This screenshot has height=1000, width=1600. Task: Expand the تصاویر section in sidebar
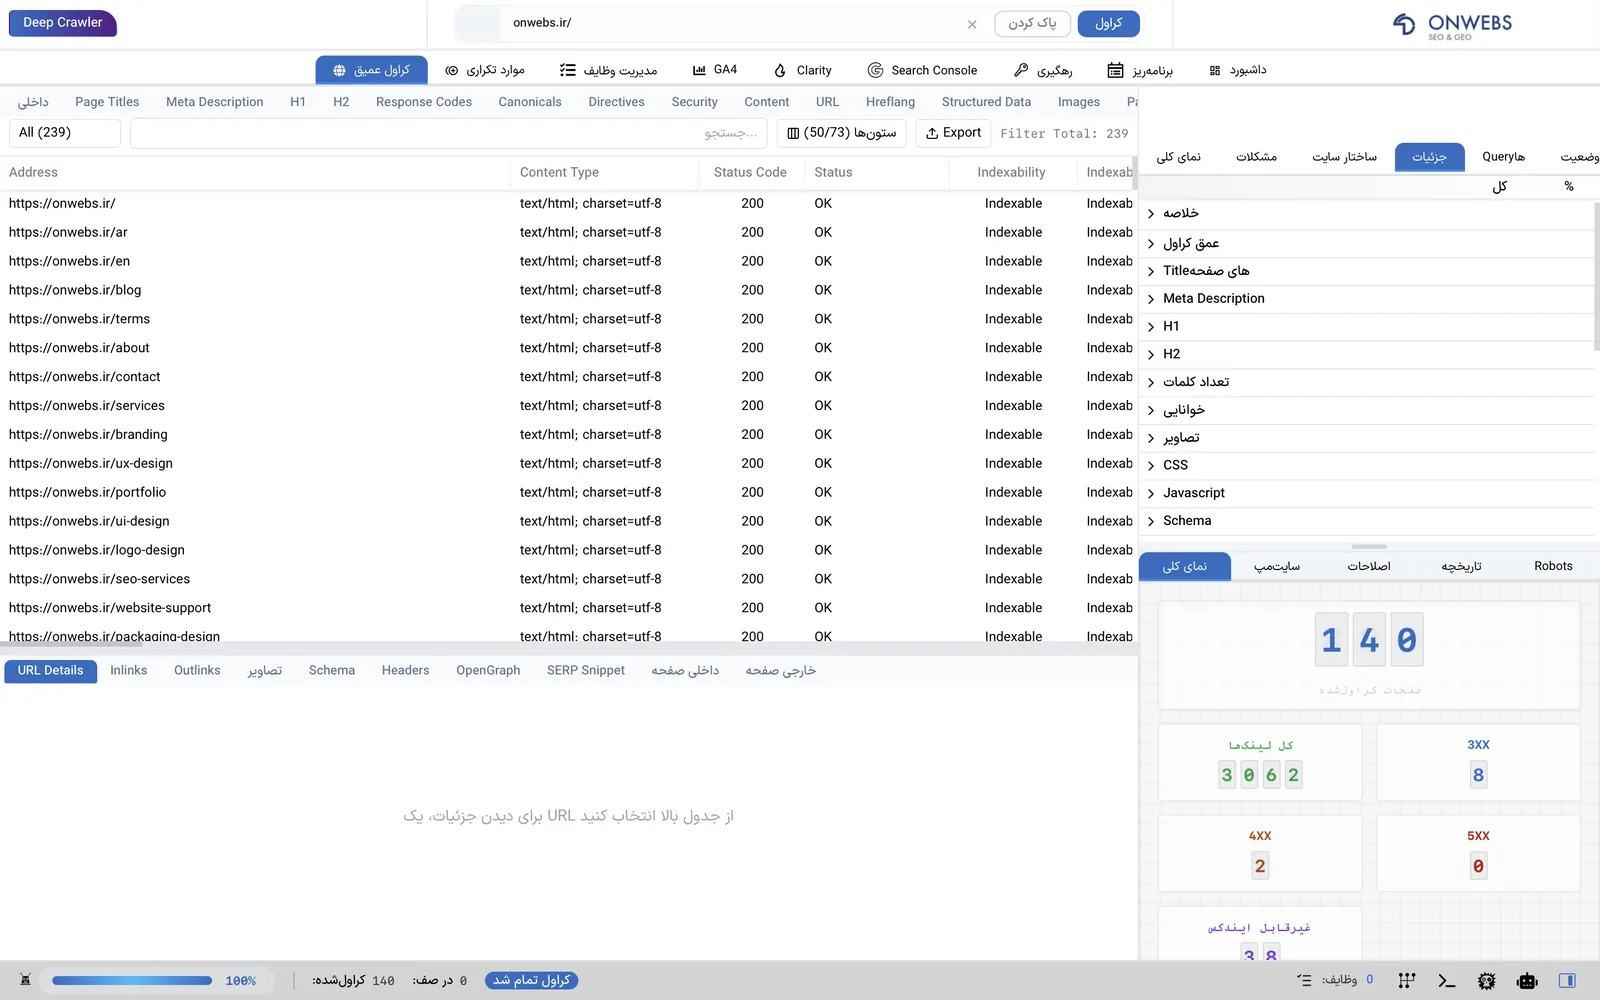(x=1366, y=438)
